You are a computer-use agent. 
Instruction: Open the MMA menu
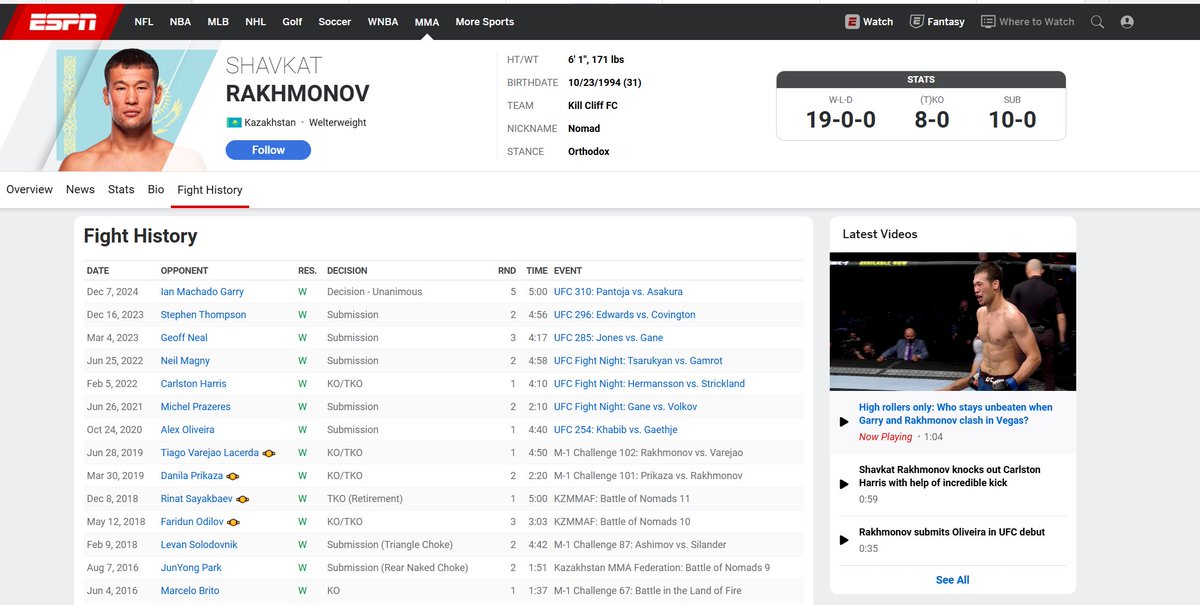tap(427, 21)
